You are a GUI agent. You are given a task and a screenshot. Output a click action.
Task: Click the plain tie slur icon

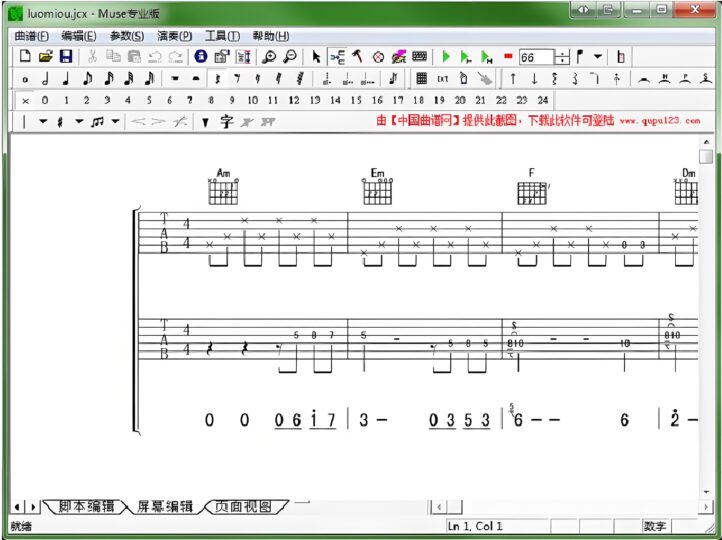point(644,80)
